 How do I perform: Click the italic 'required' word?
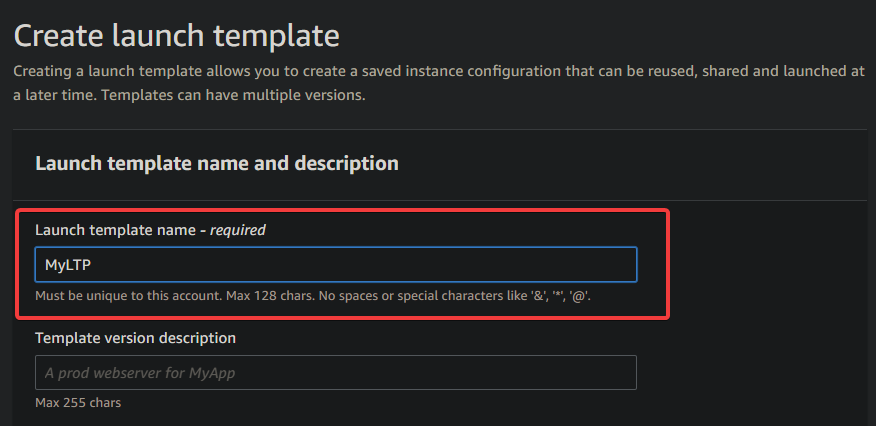[x=237, y=229]
